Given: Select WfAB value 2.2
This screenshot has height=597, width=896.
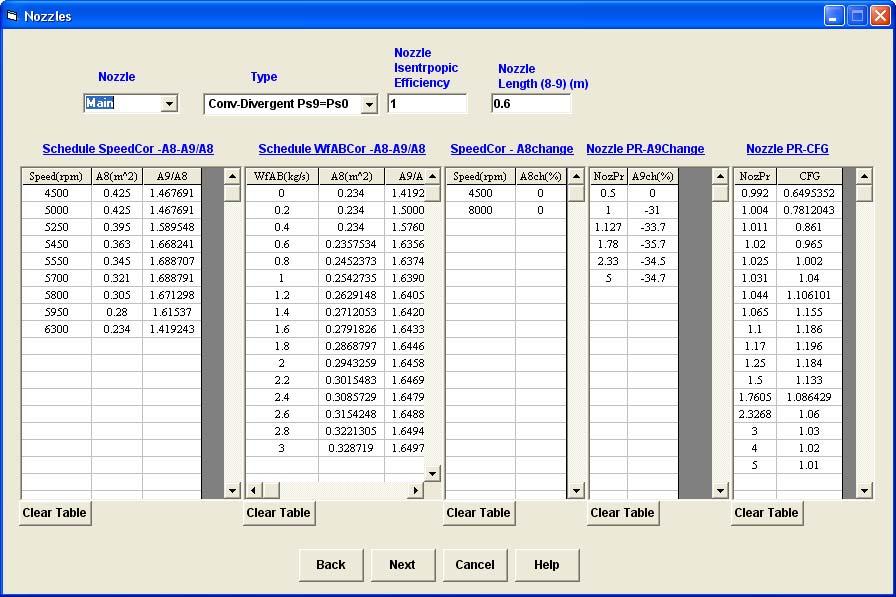Looking at the screenshot, I should pos(282,380).
